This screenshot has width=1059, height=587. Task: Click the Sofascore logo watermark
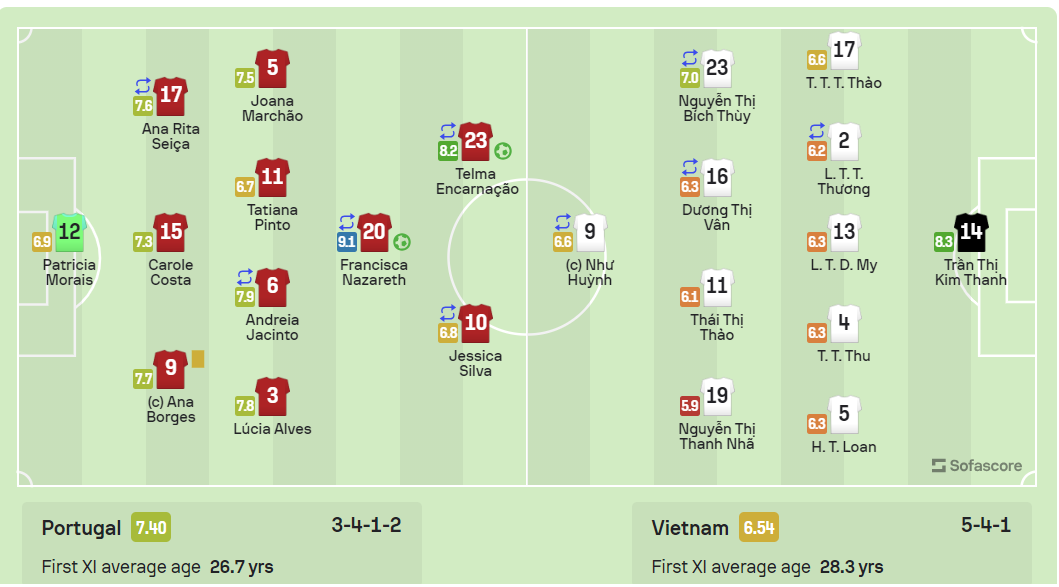pyautogui.click(x=976, y=466)
